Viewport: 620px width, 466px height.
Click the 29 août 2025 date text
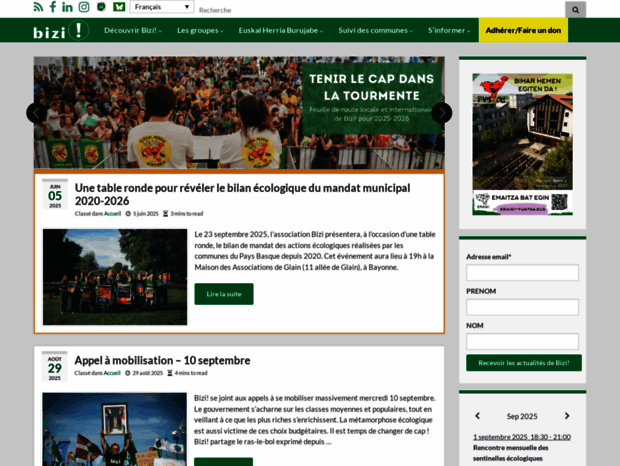pyautogui.click(x=147, y=373)
